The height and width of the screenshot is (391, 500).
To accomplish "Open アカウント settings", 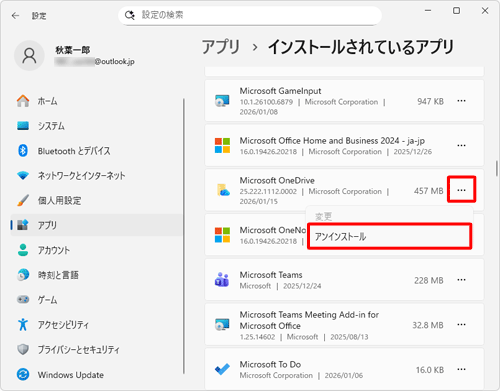I will (x=97, y=250).
